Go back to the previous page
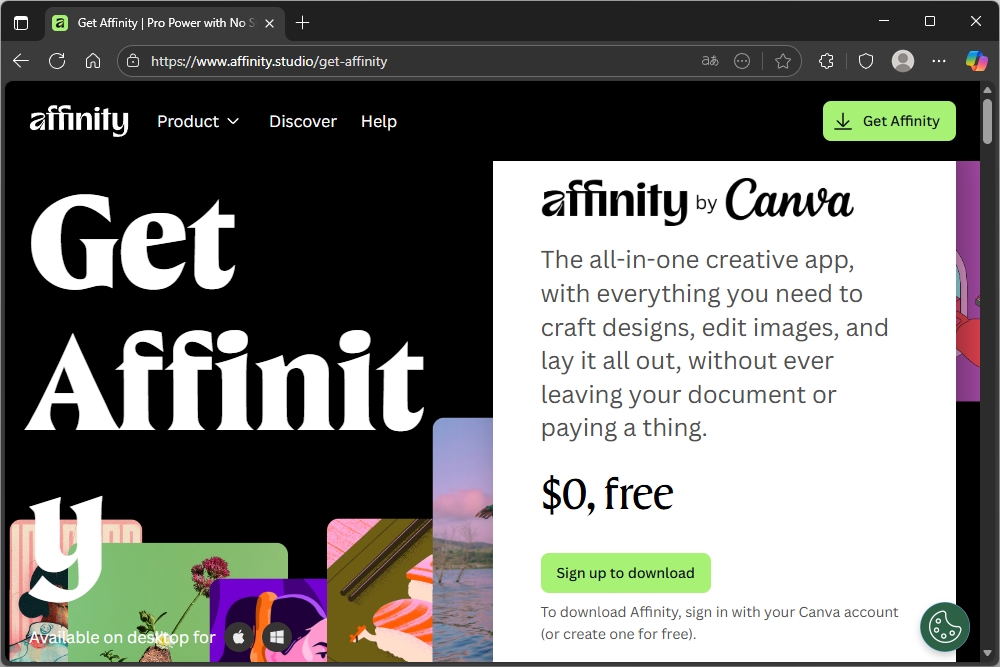This screenshot has height=667, width=1000. coord(21,61)
